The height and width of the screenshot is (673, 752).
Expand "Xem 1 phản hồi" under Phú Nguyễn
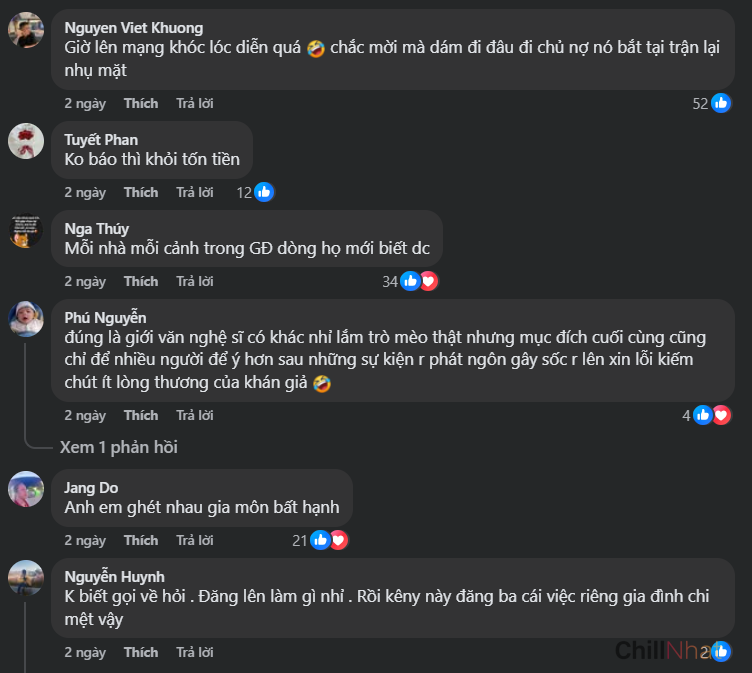(118, 447)
